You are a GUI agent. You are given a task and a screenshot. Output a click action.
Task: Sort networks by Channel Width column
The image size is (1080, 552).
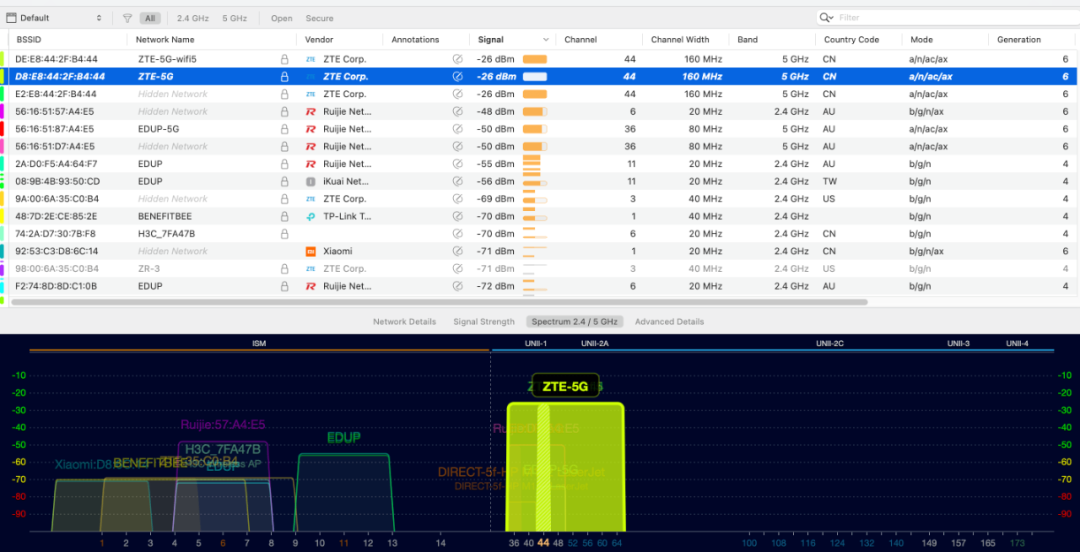click(680, 40)
